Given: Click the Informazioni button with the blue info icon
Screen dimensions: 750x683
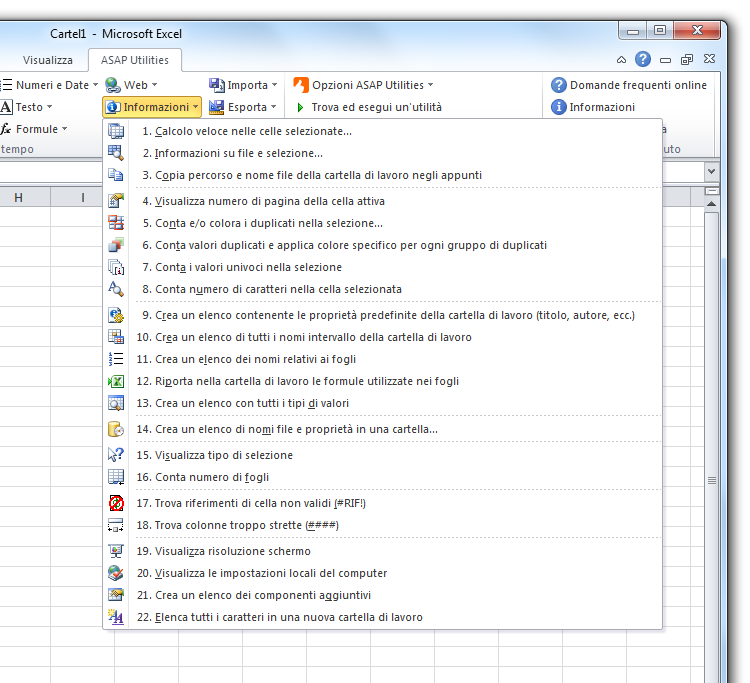Looking at the screenshot, I should click(x=593, y=107).
